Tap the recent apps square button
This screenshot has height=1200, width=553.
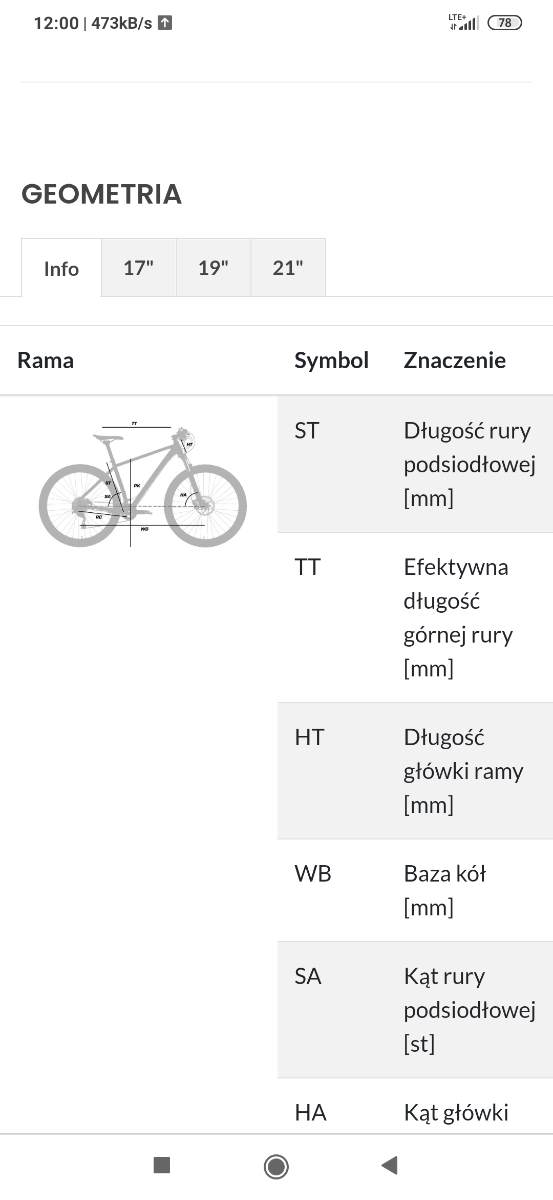coord(162,1165)
